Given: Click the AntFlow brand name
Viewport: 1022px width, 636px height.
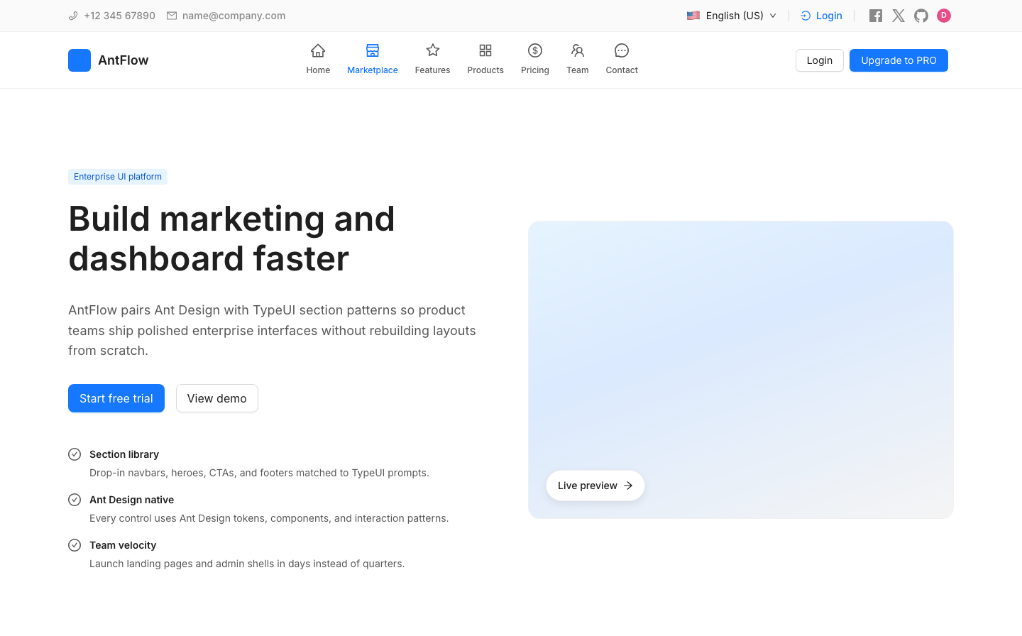Looking at the screenshot, I should click(x=123, y=60).
